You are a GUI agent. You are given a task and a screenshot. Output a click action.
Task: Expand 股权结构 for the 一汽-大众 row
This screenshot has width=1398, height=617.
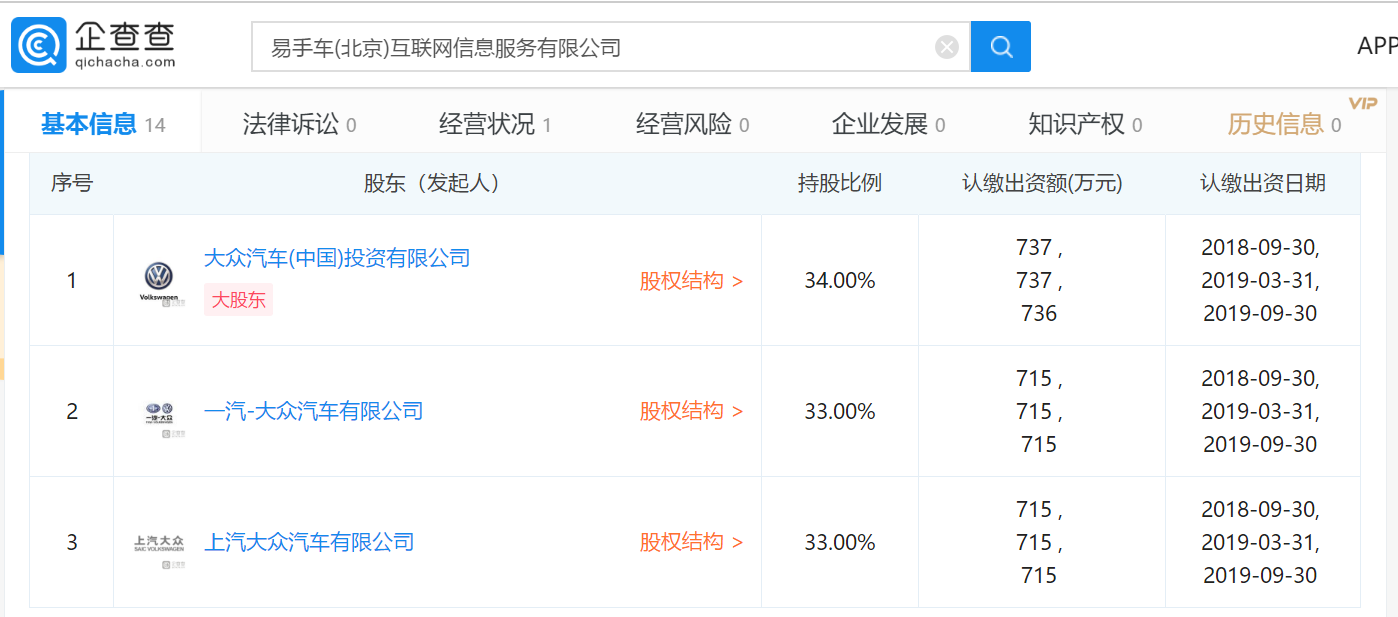pos(690,411)
